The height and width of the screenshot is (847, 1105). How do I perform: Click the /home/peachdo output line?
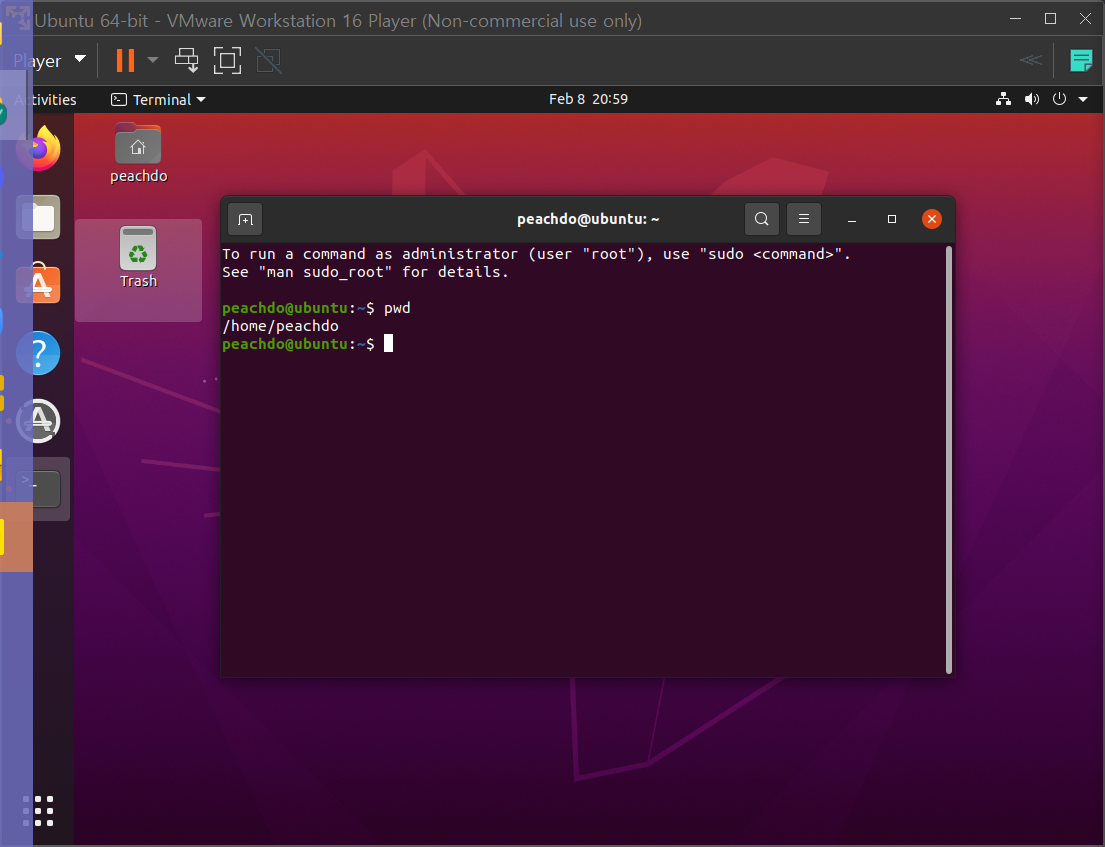(x=280, y=326)
